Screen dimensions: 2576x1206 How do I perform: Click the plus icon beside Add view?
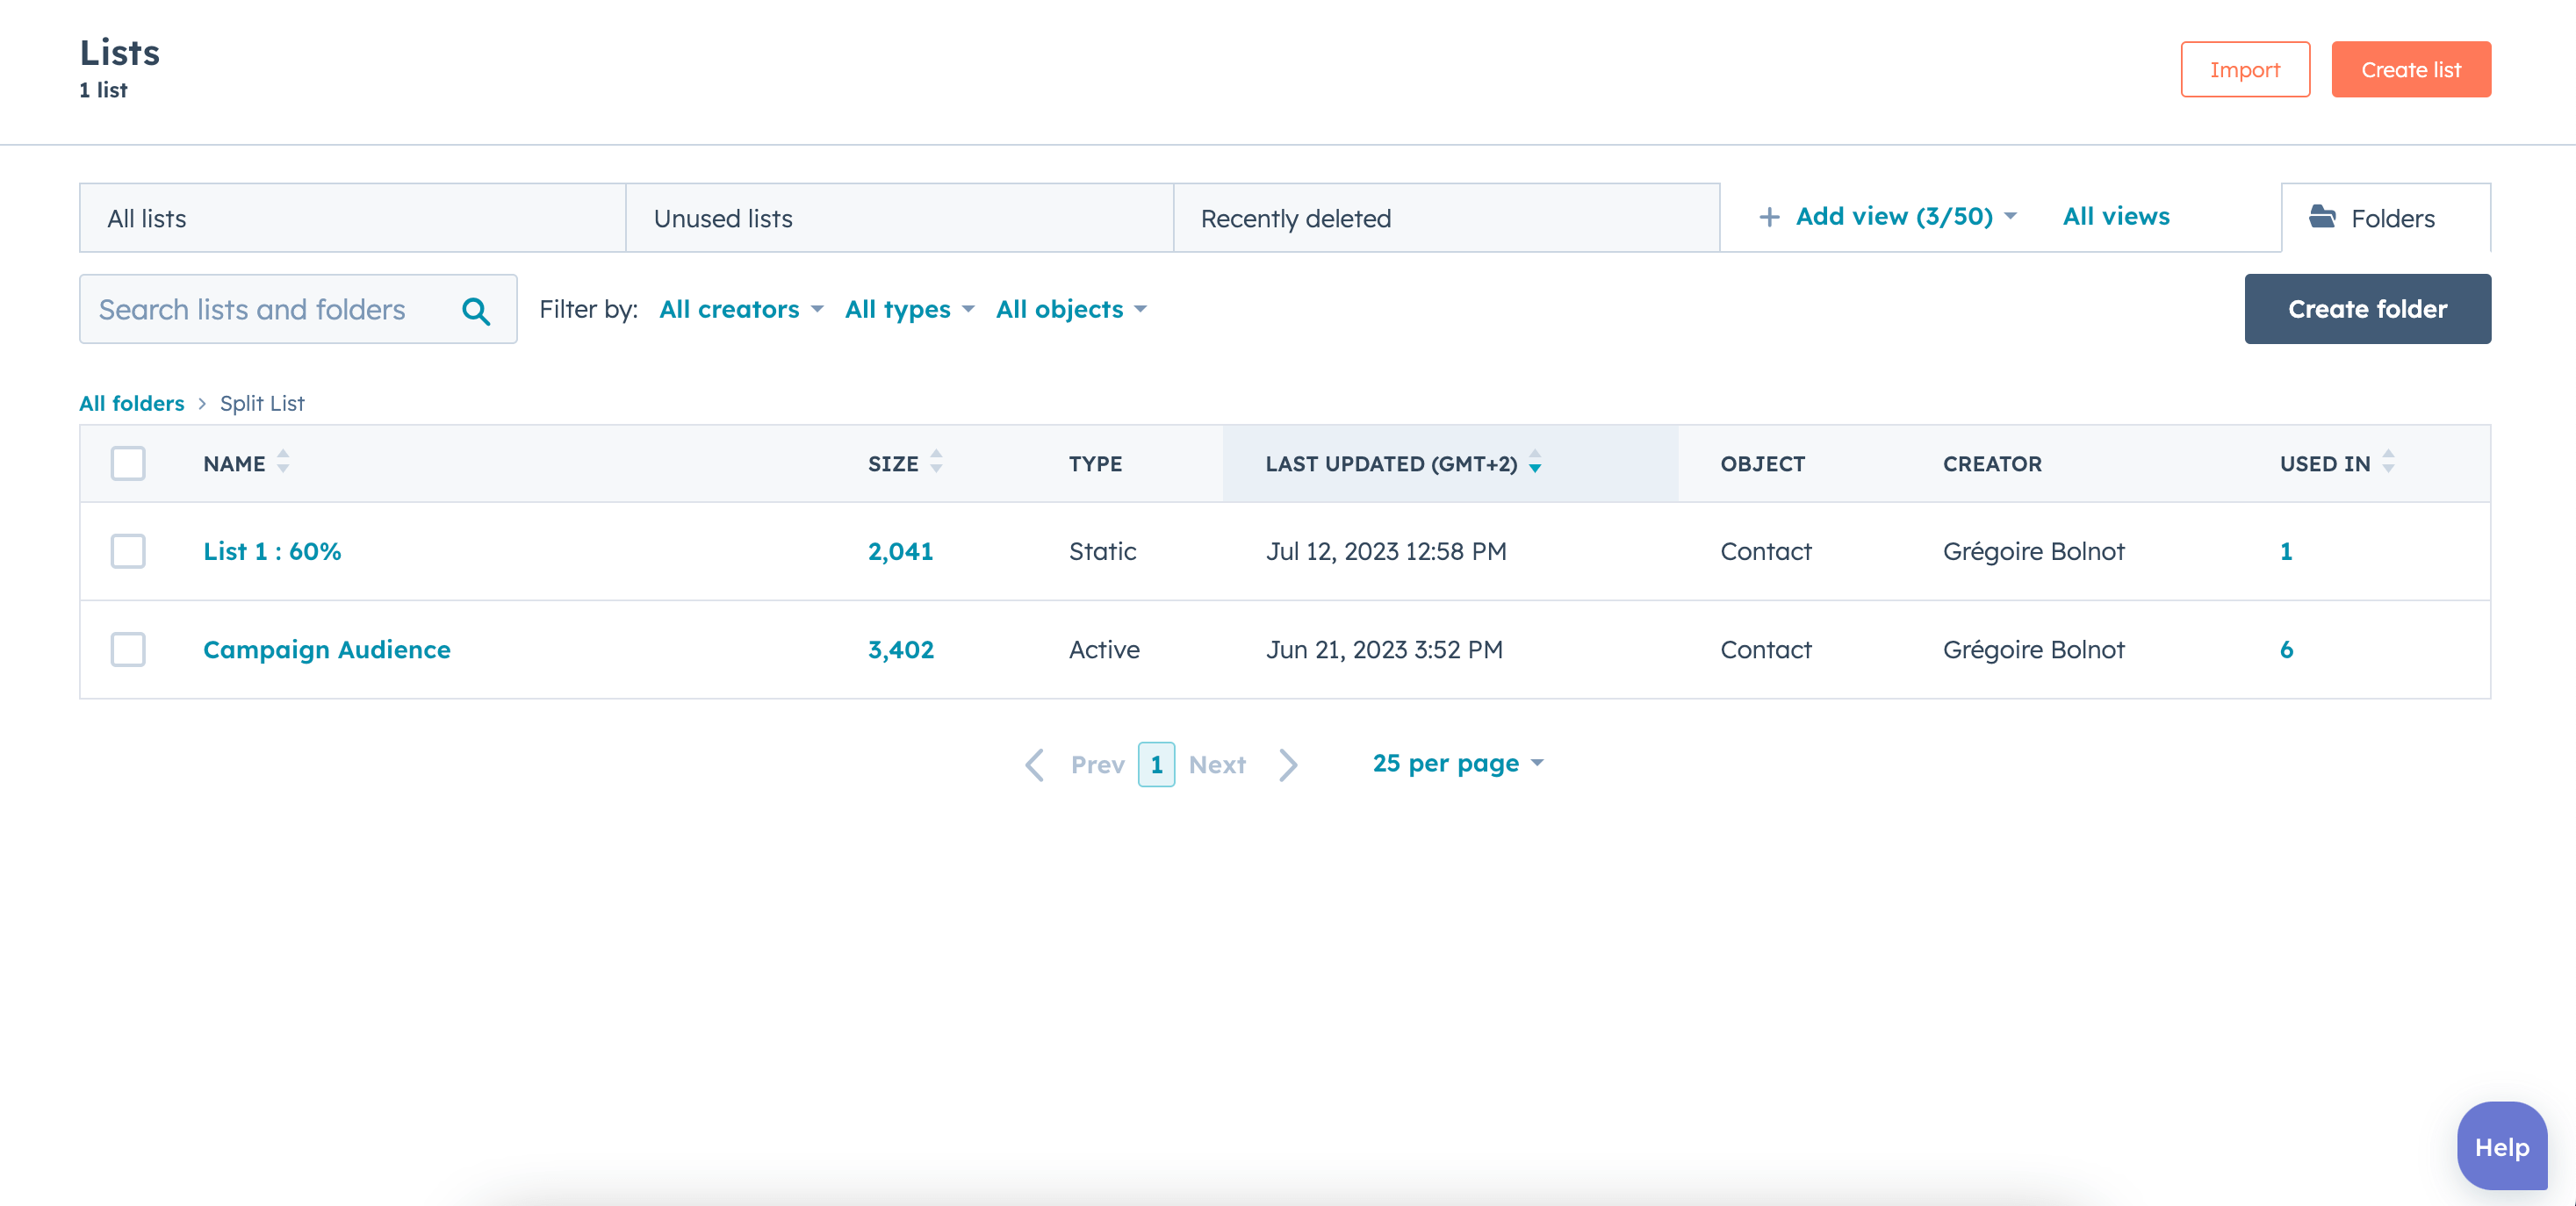tap(1769, 217)
